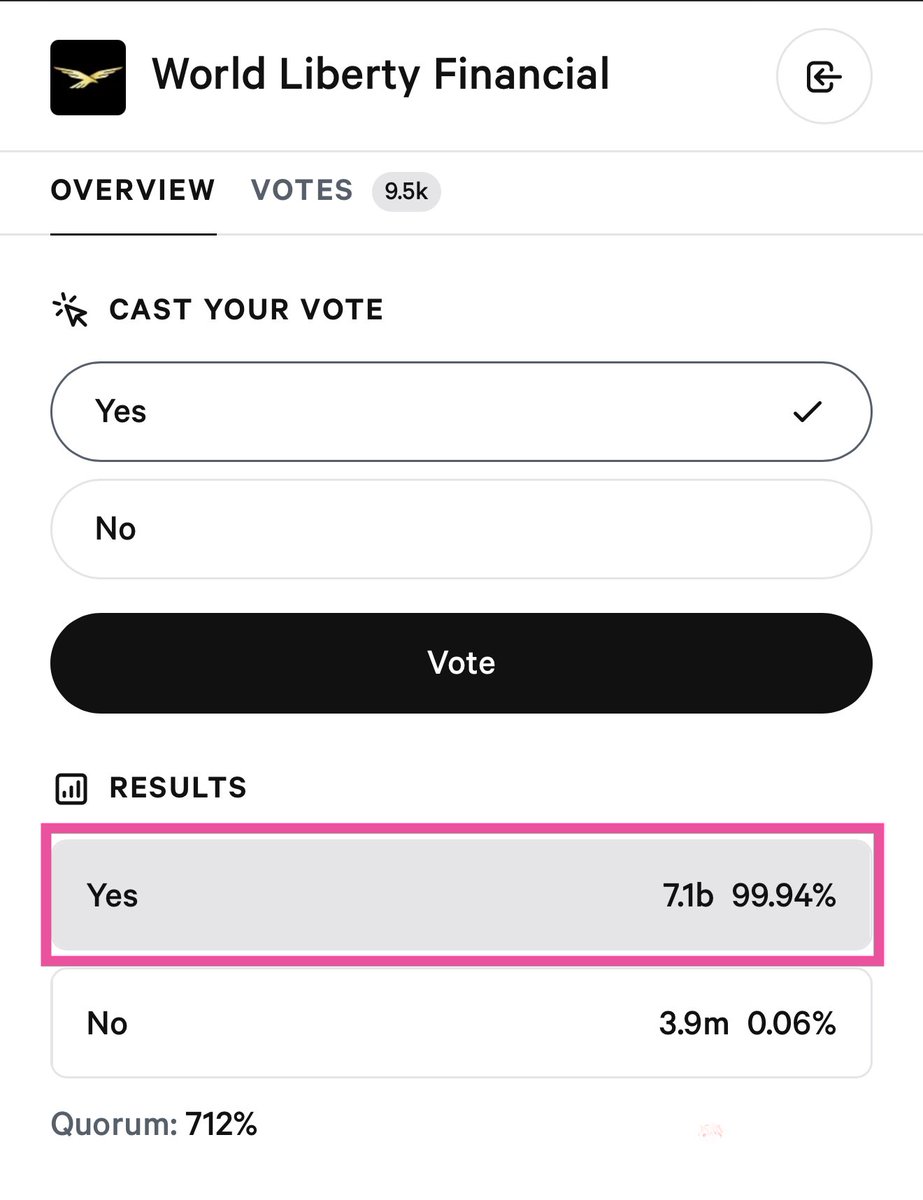
Task: Click the World Liberty Financial eagle logo
Action: 88,77
